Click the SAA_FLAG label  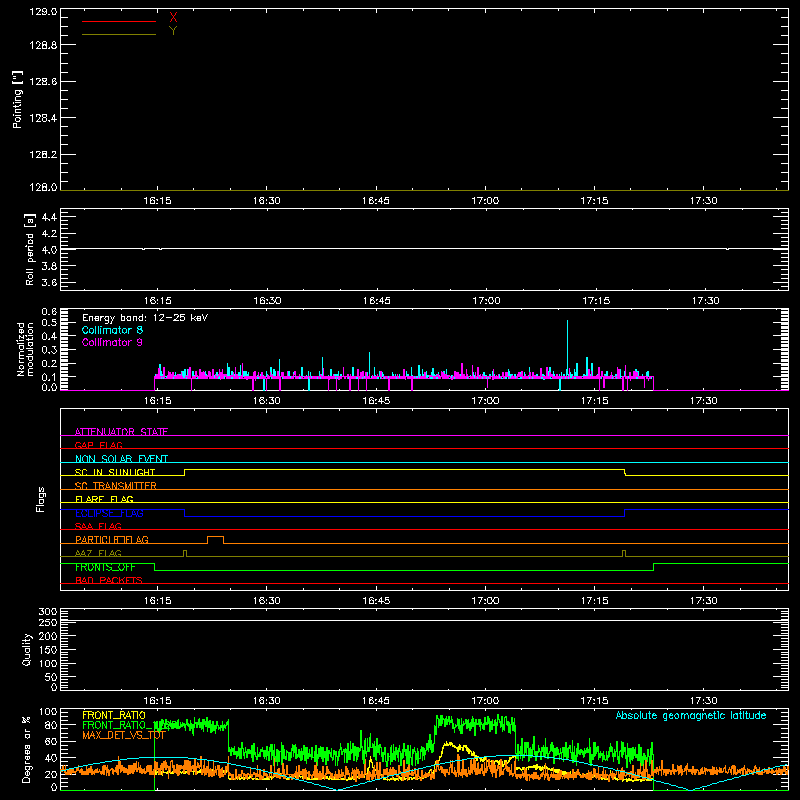click(98, 526)
